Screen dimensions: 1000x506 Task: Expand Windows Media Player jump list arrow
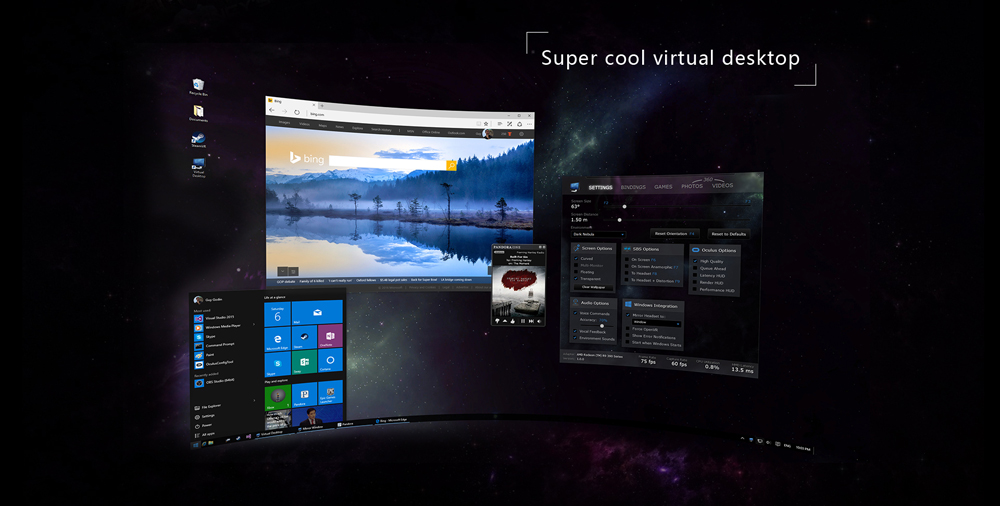point(254,325)
